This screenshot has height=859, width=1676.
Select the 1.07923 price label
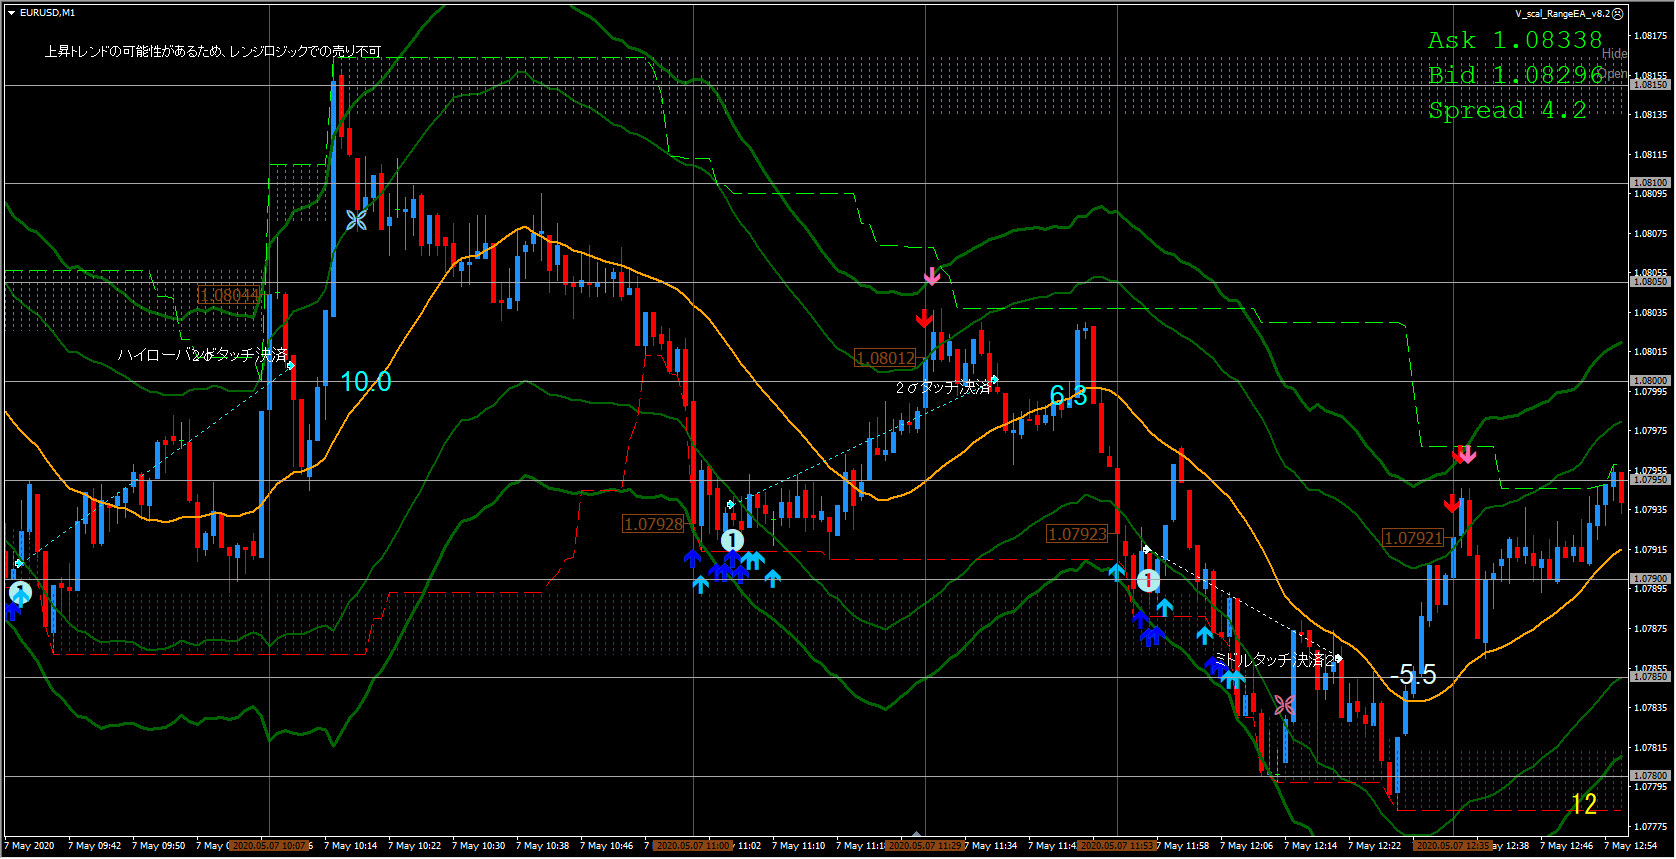(1077, 534)
